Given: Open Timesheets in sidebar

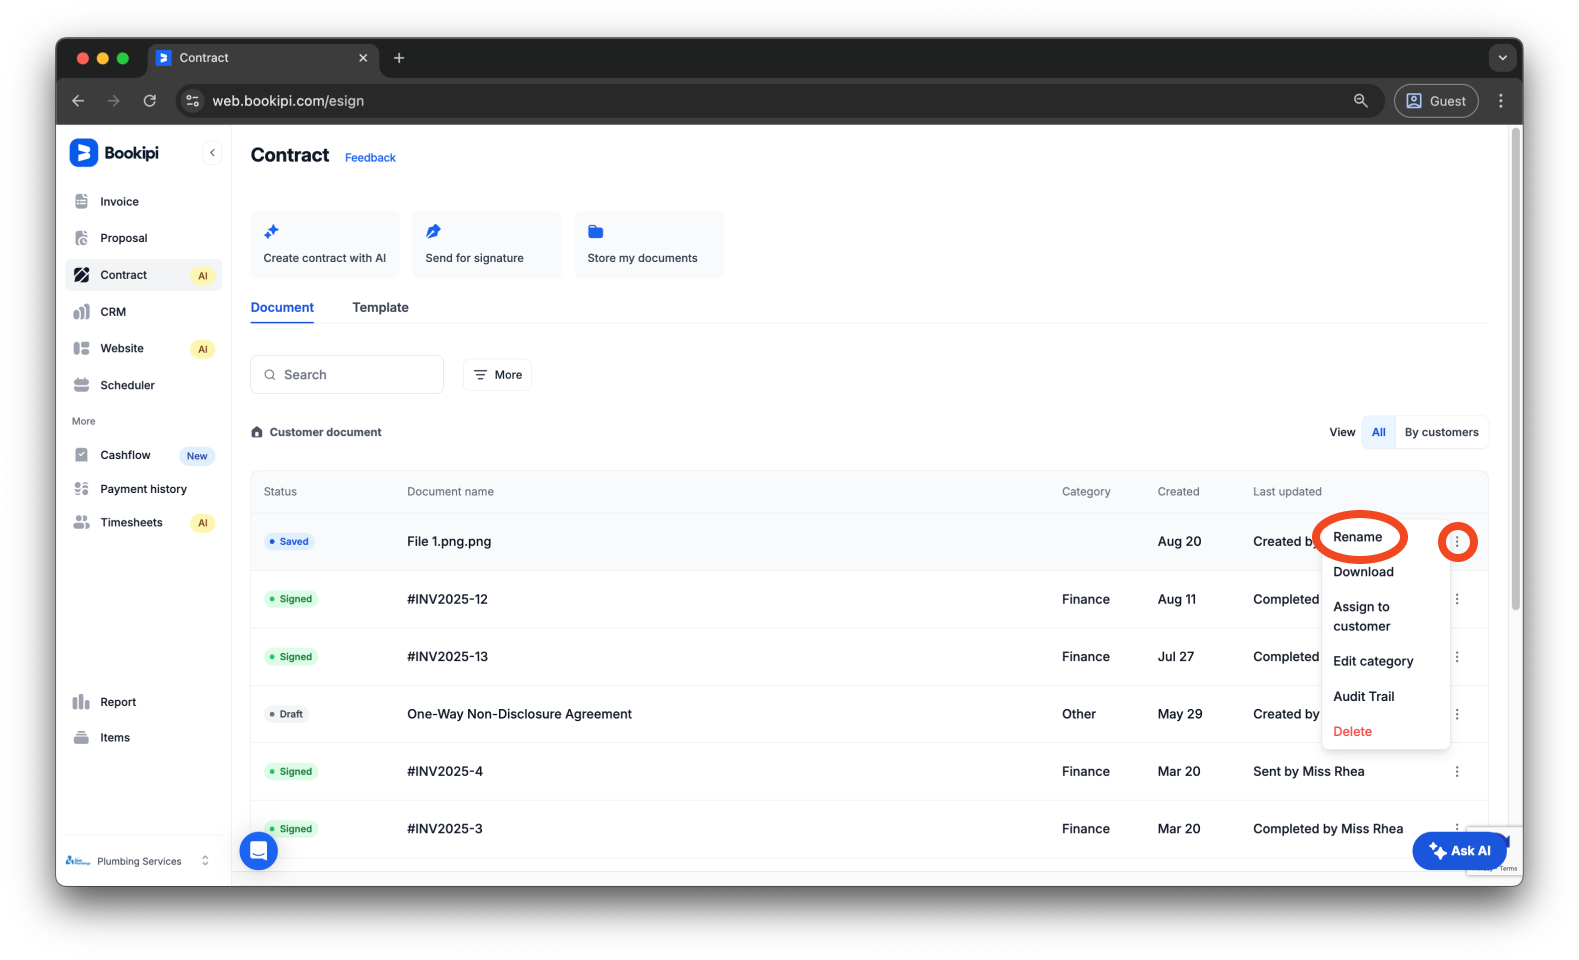Looking at the screenshot, I should 131,522.
